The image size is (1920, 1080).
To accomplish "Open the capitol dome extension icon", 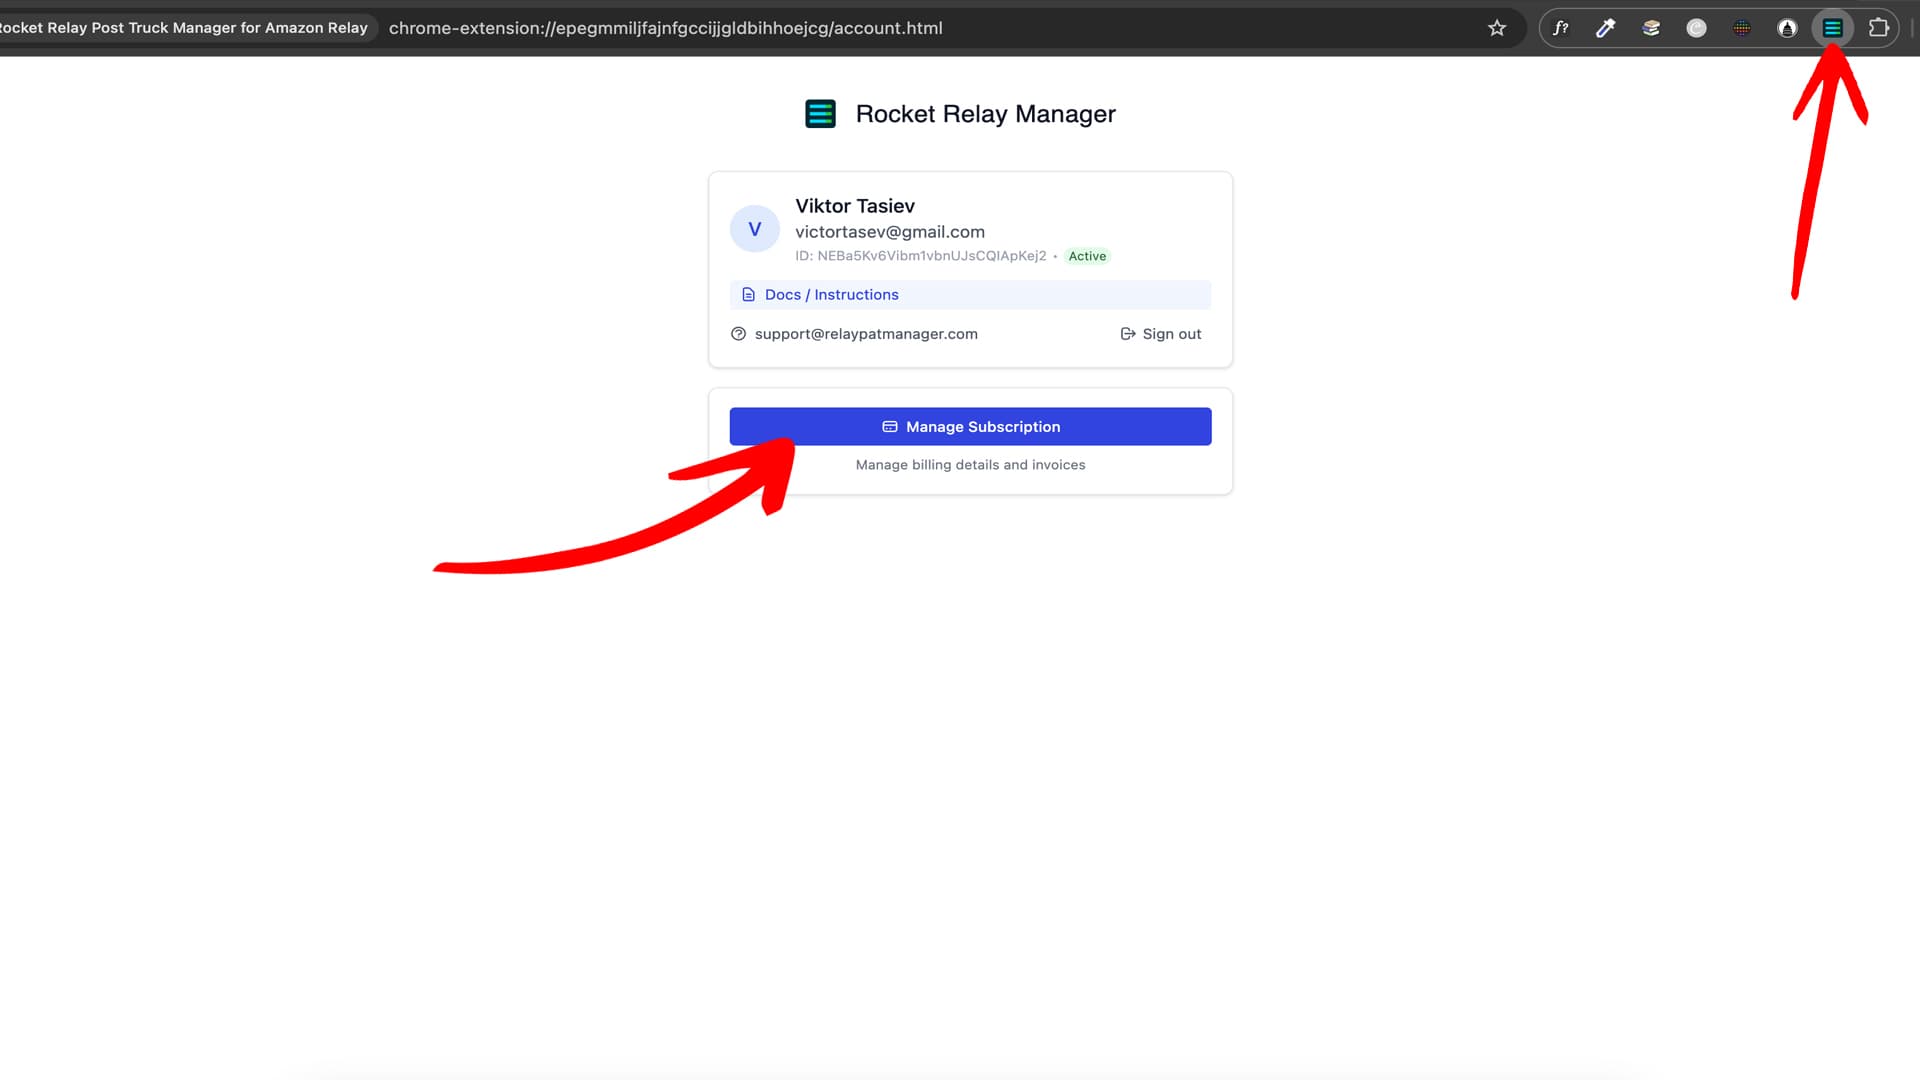I will [1787, 28].
